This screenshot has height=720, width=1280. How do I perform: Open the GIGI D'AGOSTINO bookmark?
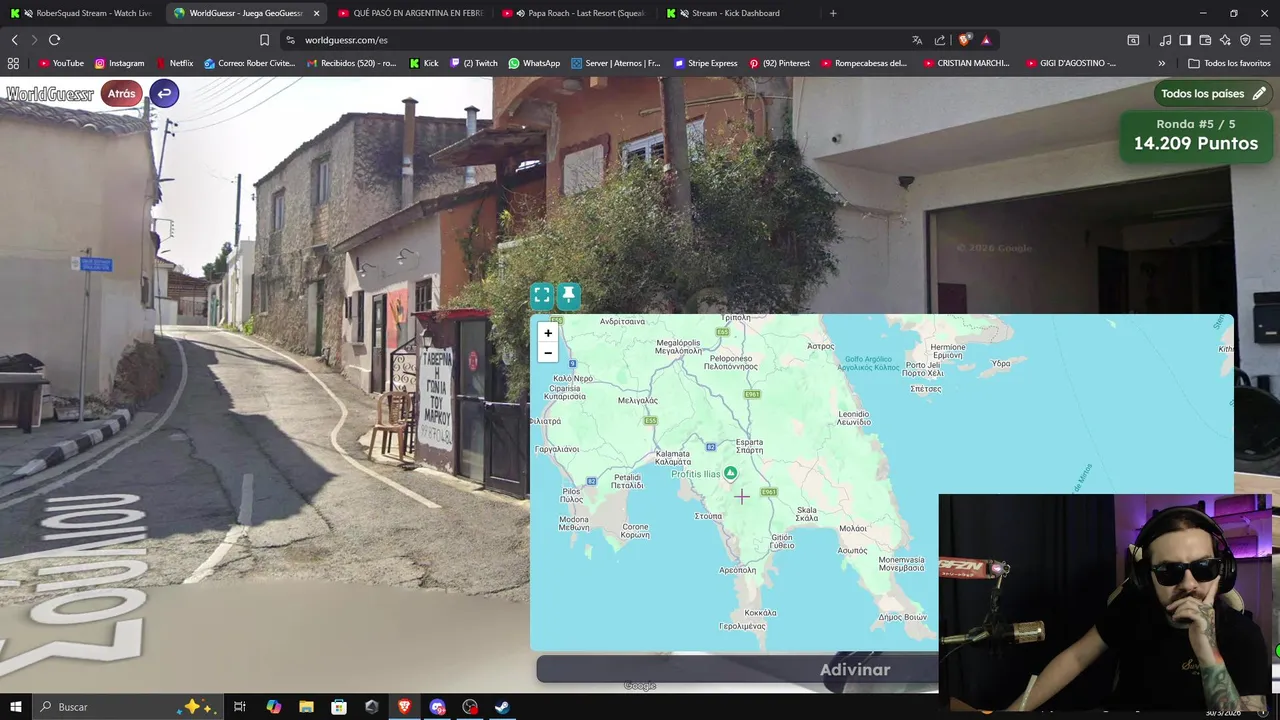pyautogui.click(x=1070, y=63)
